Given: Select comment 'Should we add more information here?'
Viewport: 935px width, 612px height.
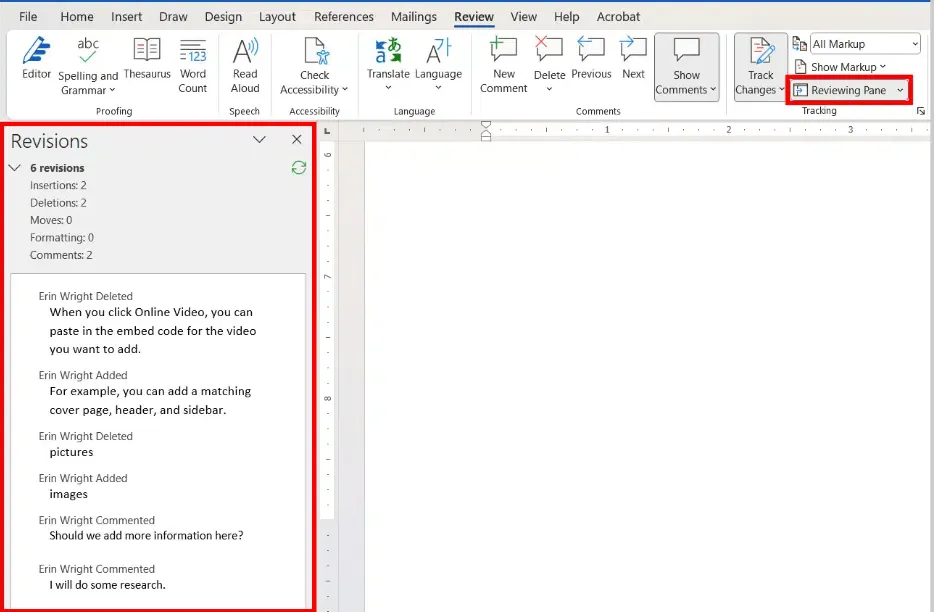Looking at the screenshot, I should (146, 535).
